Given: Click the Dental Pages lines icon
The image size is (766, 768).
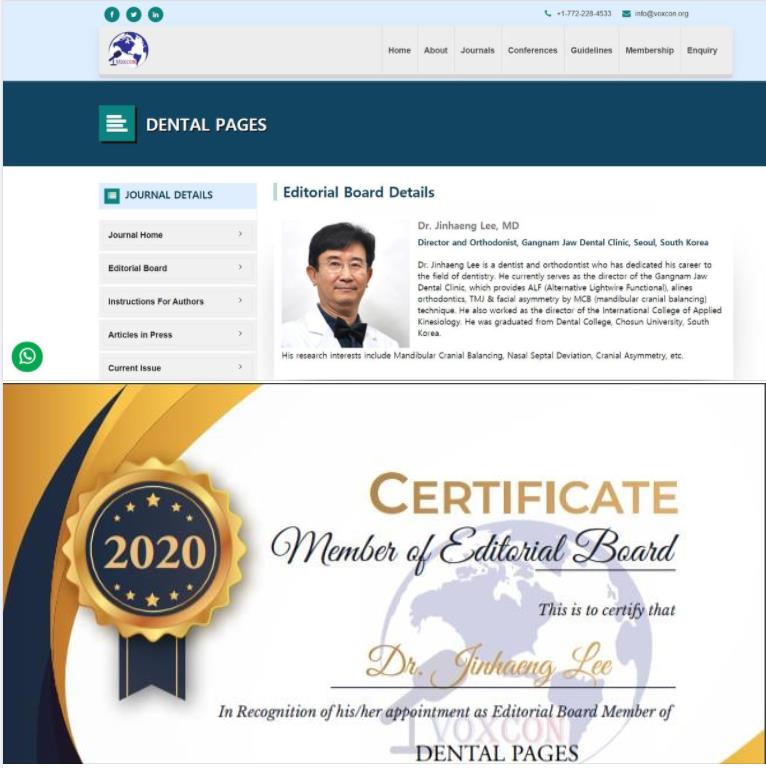Looking at the screenshot, I should coord(117,123).
